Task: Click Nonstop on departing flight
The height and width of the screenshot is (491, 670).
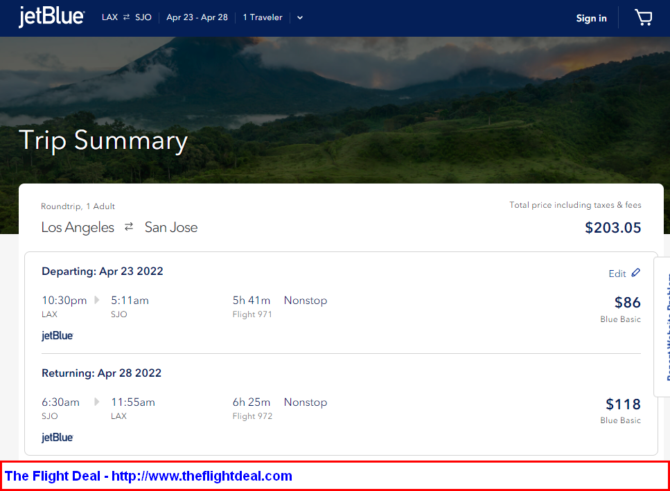Action: (x=306, y=300)
